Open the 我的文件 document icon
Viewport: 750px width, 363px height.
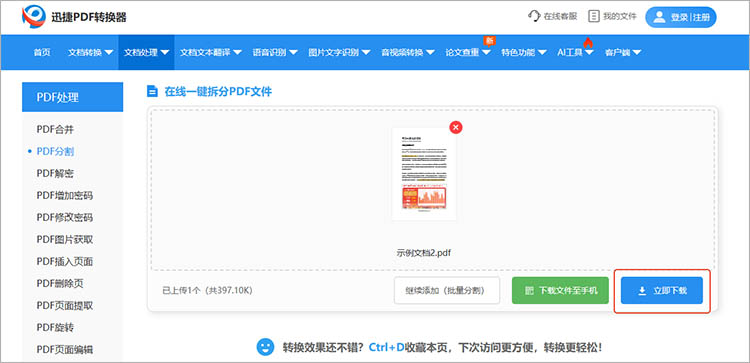click(x=594, y=16)
